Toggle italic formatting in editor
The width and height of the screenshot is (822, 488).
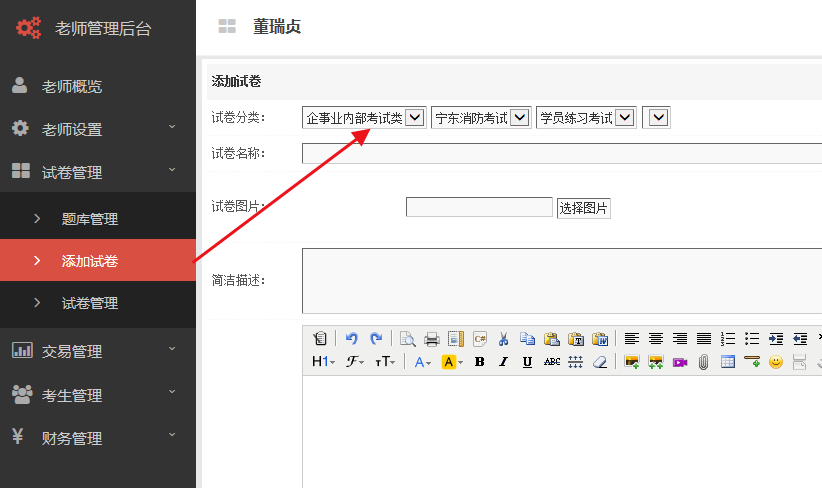[503, 362]
